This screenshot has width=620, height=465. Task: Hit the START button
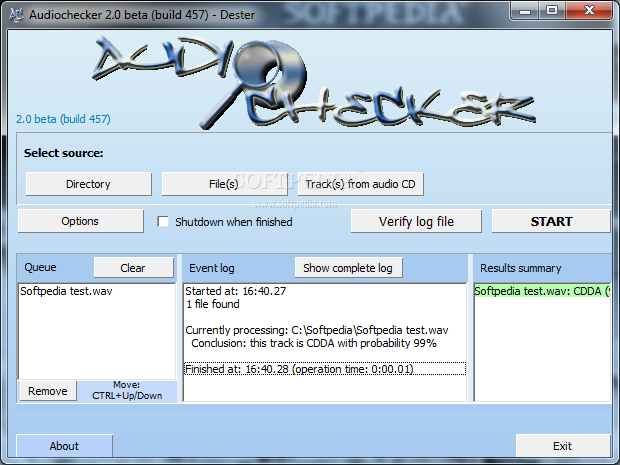click(x=551, y=221)
